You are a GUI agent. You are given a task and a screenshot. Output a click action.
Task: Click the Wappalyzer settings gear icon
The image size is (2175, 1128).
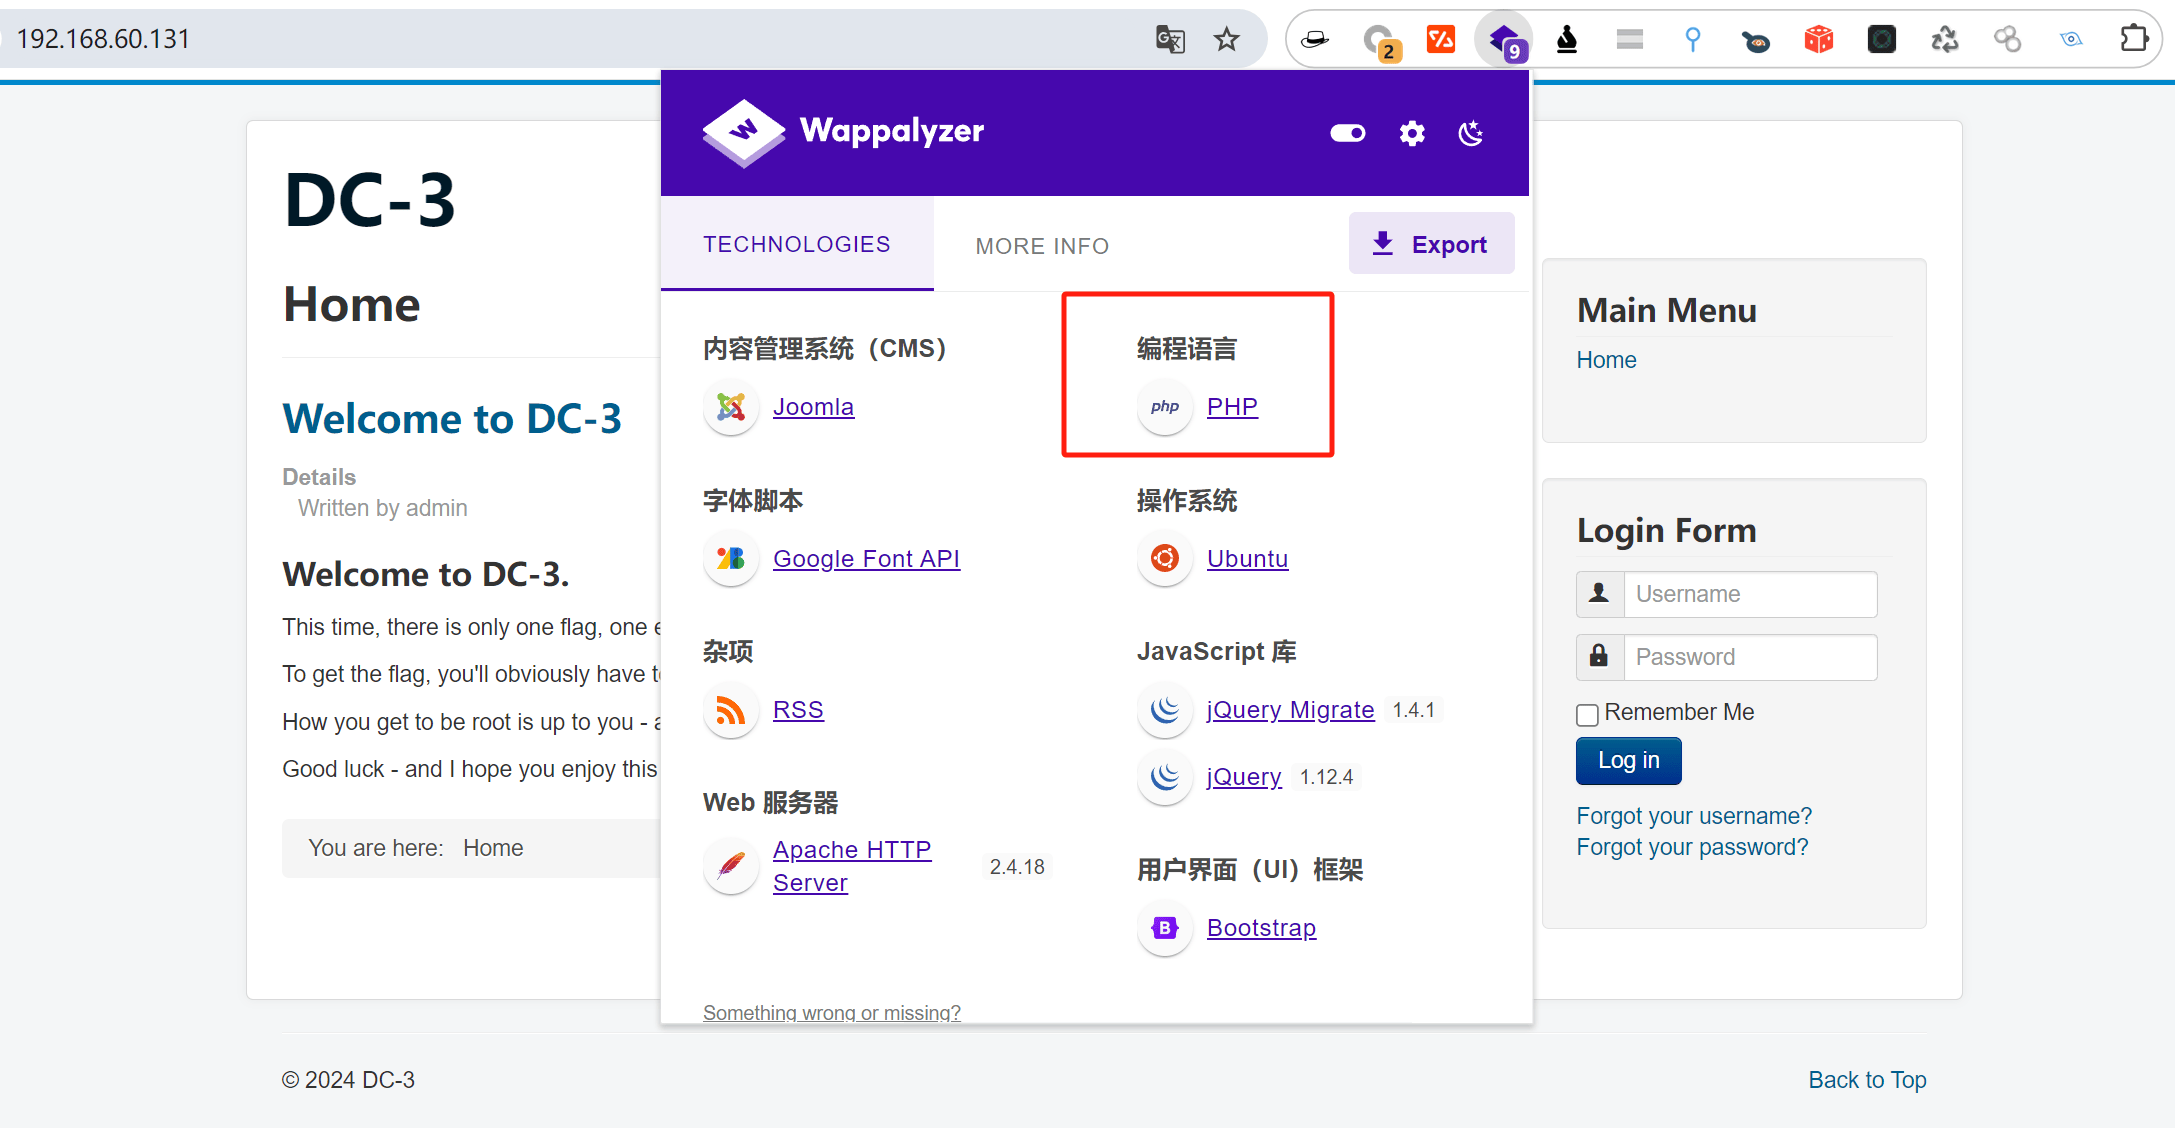pyautogui.click(x=1411, y=133)
